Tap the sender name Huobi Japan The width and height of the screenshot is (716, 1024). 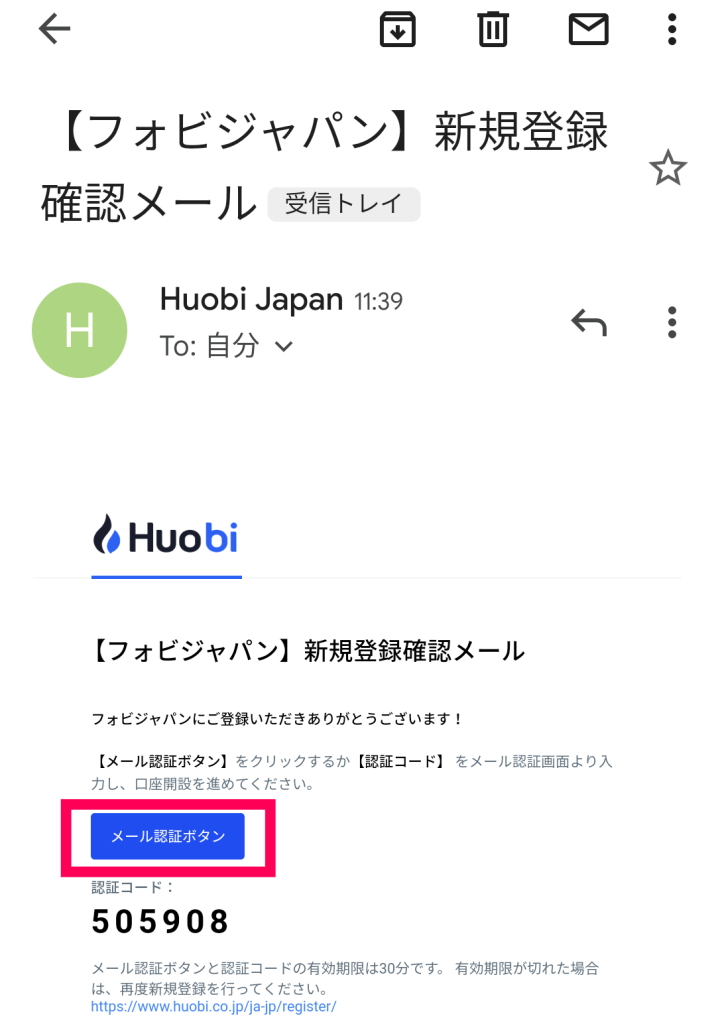coord(252,300)
